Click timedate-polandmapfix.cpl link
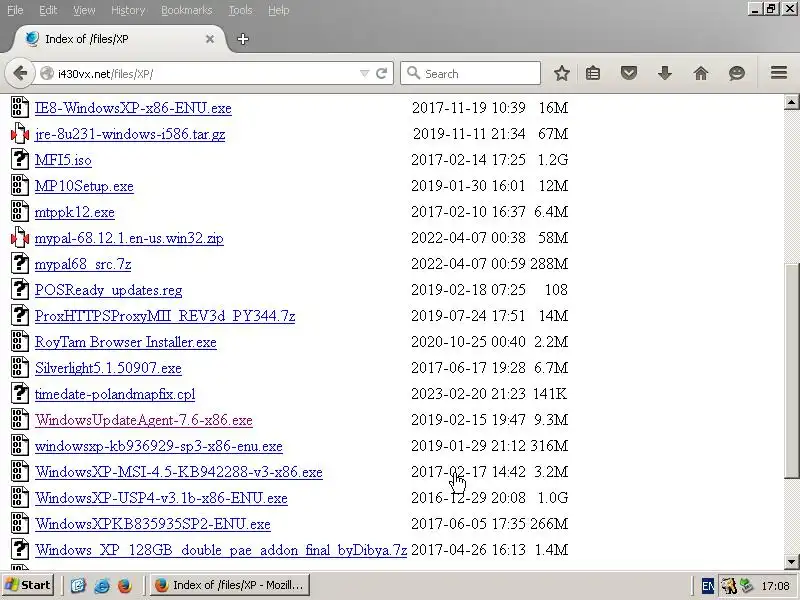The height and width of the screenshot is (600, 800). 115,394
